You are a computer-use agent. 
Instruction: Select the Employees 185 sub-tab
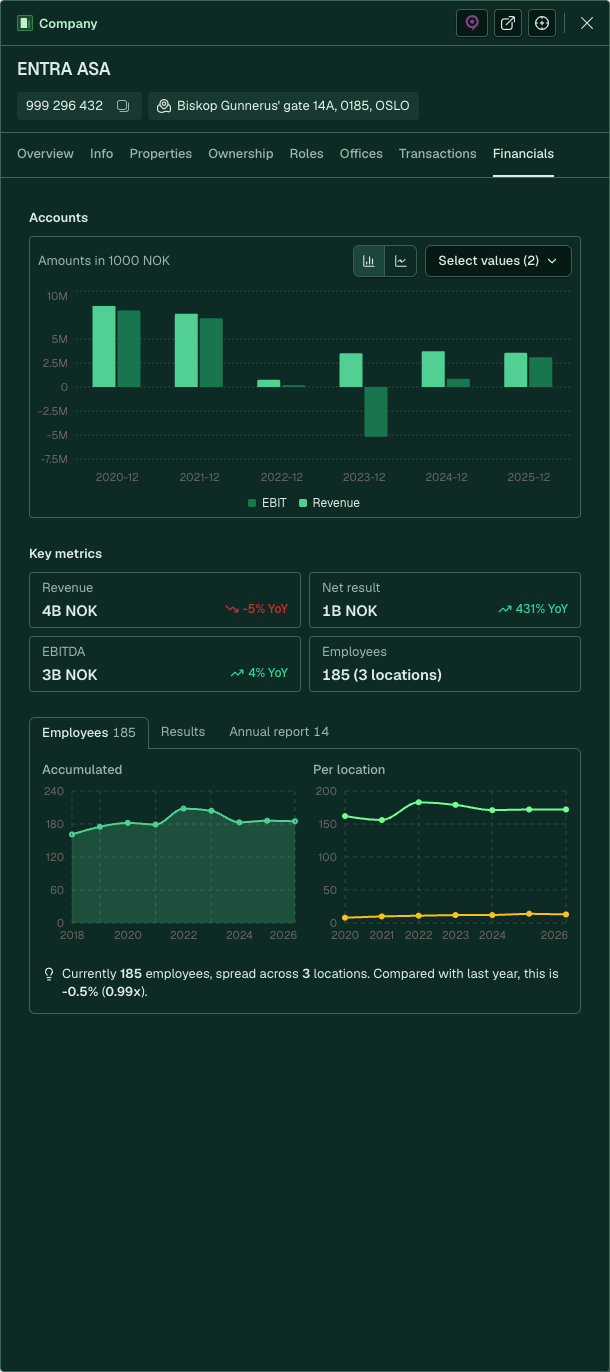89,733
